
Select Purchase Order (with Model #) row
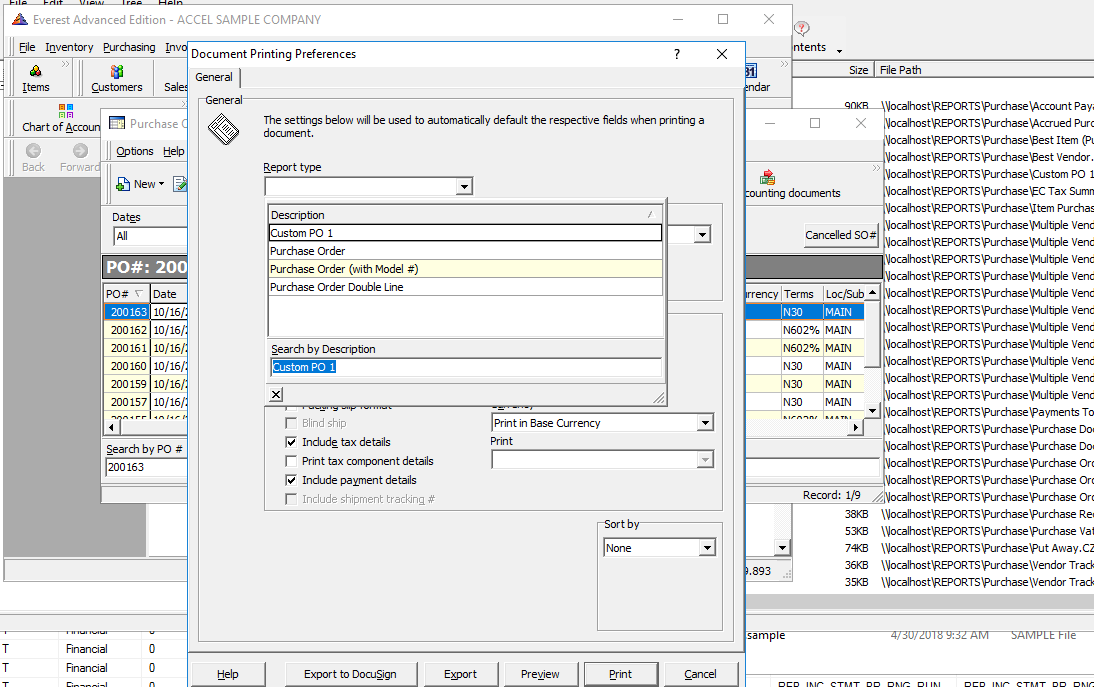click(465, 269)
